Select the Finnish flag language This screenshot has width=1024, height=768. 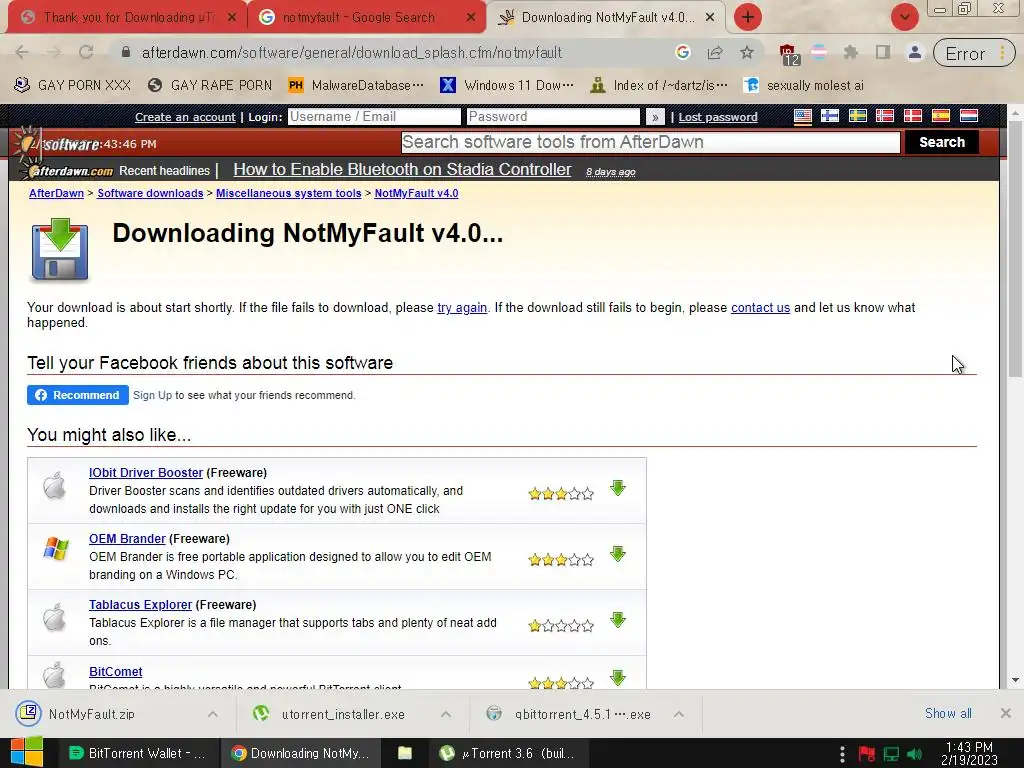829,116
